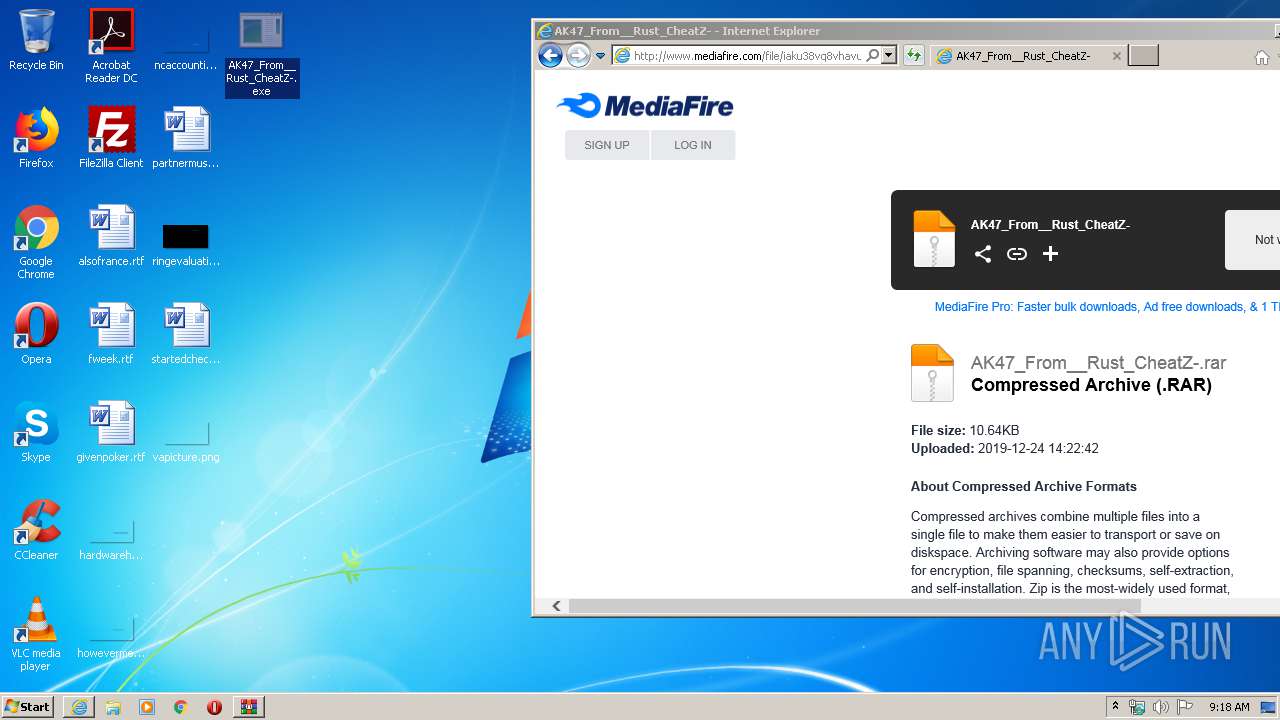Select the partnermus... document icon
The width and height of the screenshot is (1280, 720).
(186, 138)
